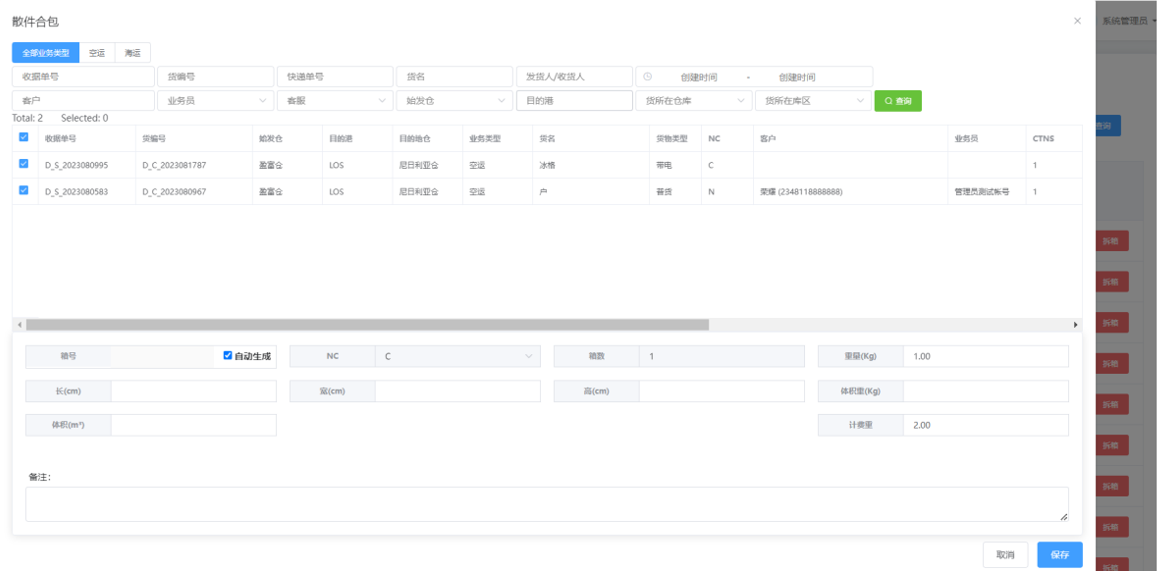Focus the 客户 search field
The image size is (1157, 572).
coord(83,100)
